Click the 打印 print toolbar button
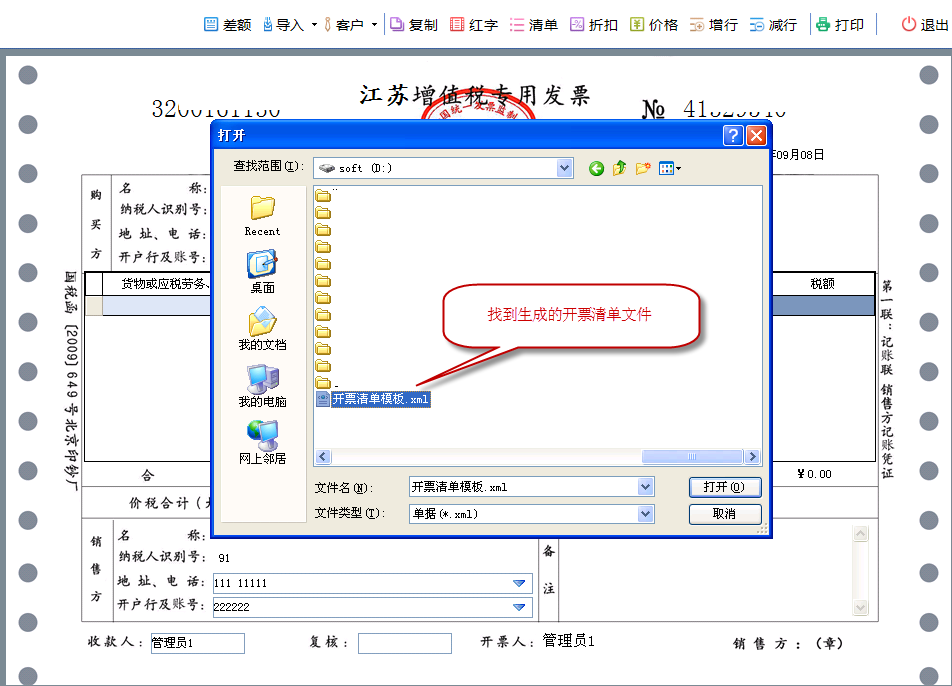The image size is (952, 686). coord(839,24)
